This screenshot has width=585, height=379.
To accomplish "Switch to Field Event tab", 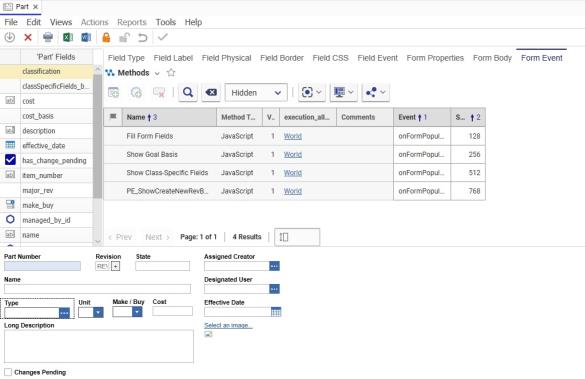I will click(378, 58).
